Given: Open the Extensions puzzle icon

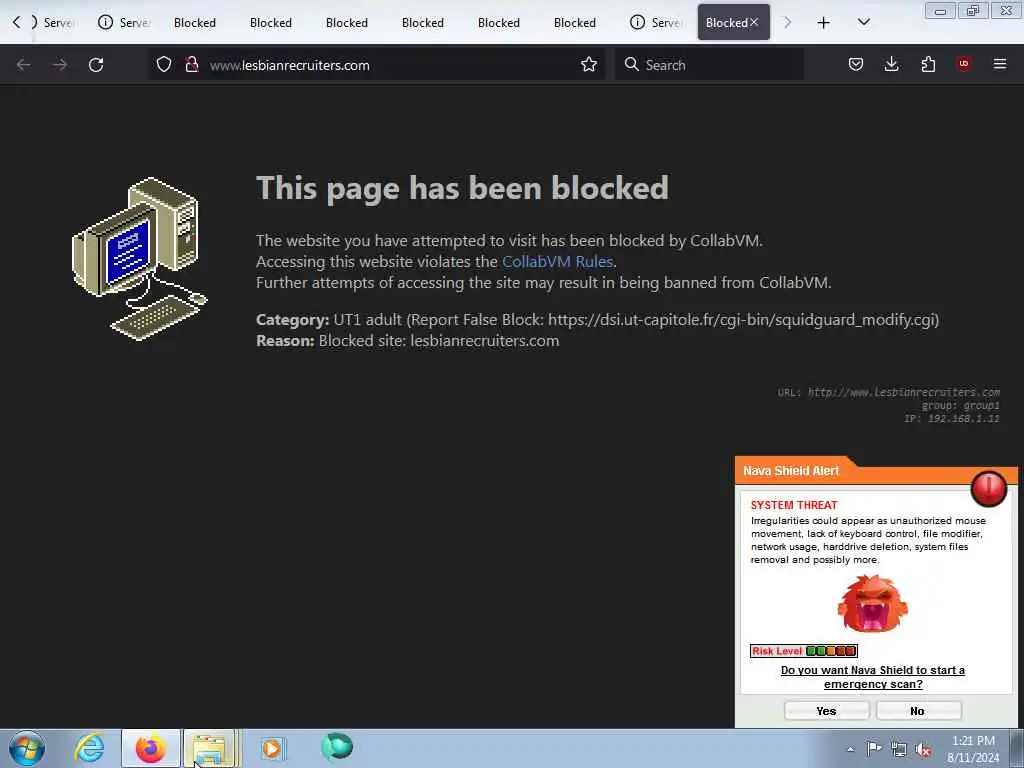Looking at the screenshot, I should [x=928, y=64].
